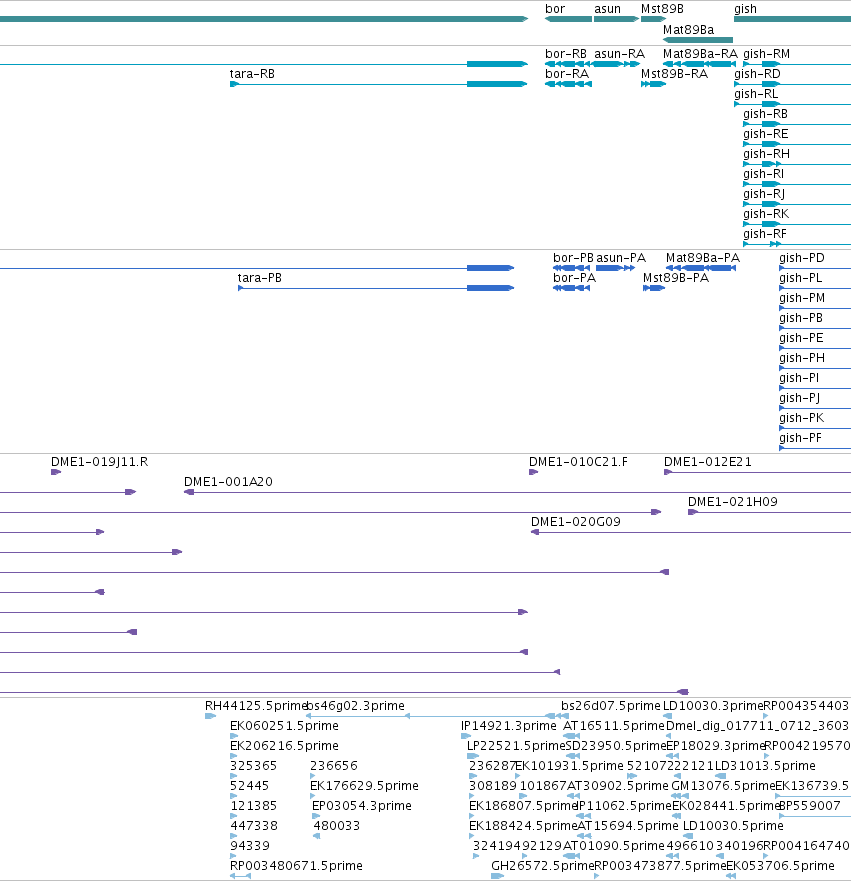Click the gish-PM protein label
This screenshot has height=881, width=851.
pos(802,298)
